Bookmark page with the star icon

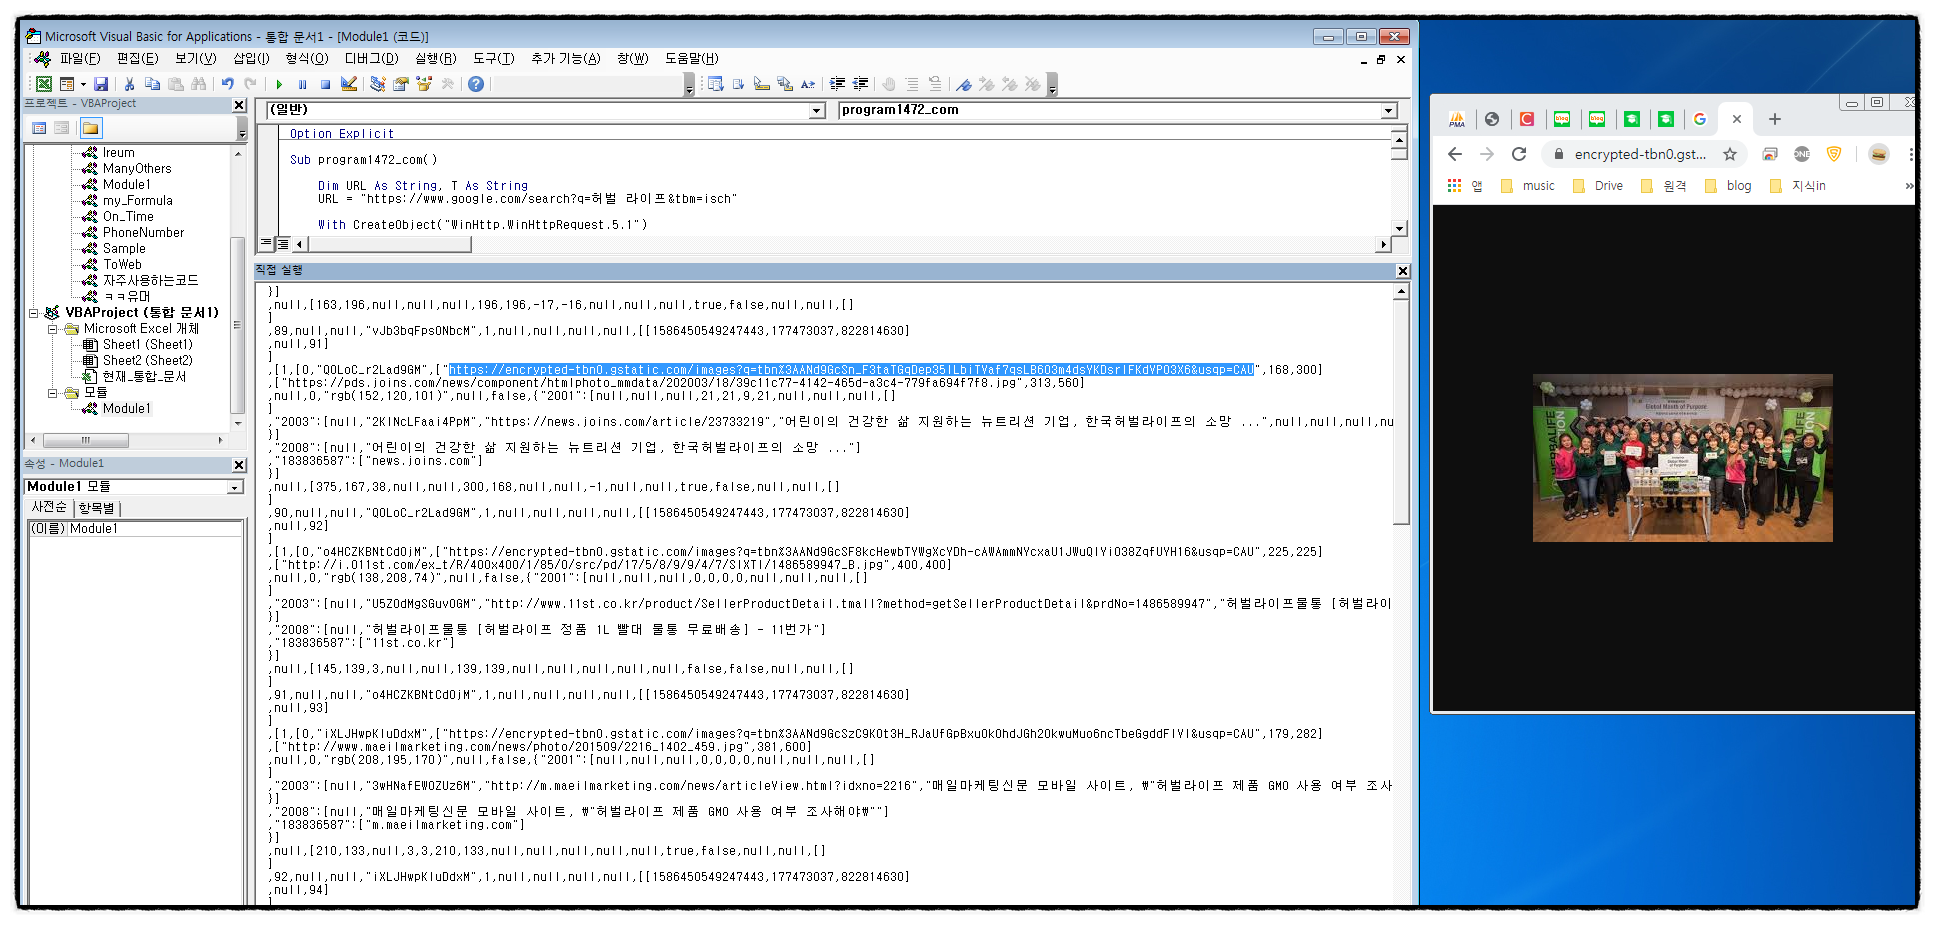[x=1729, y=154]
